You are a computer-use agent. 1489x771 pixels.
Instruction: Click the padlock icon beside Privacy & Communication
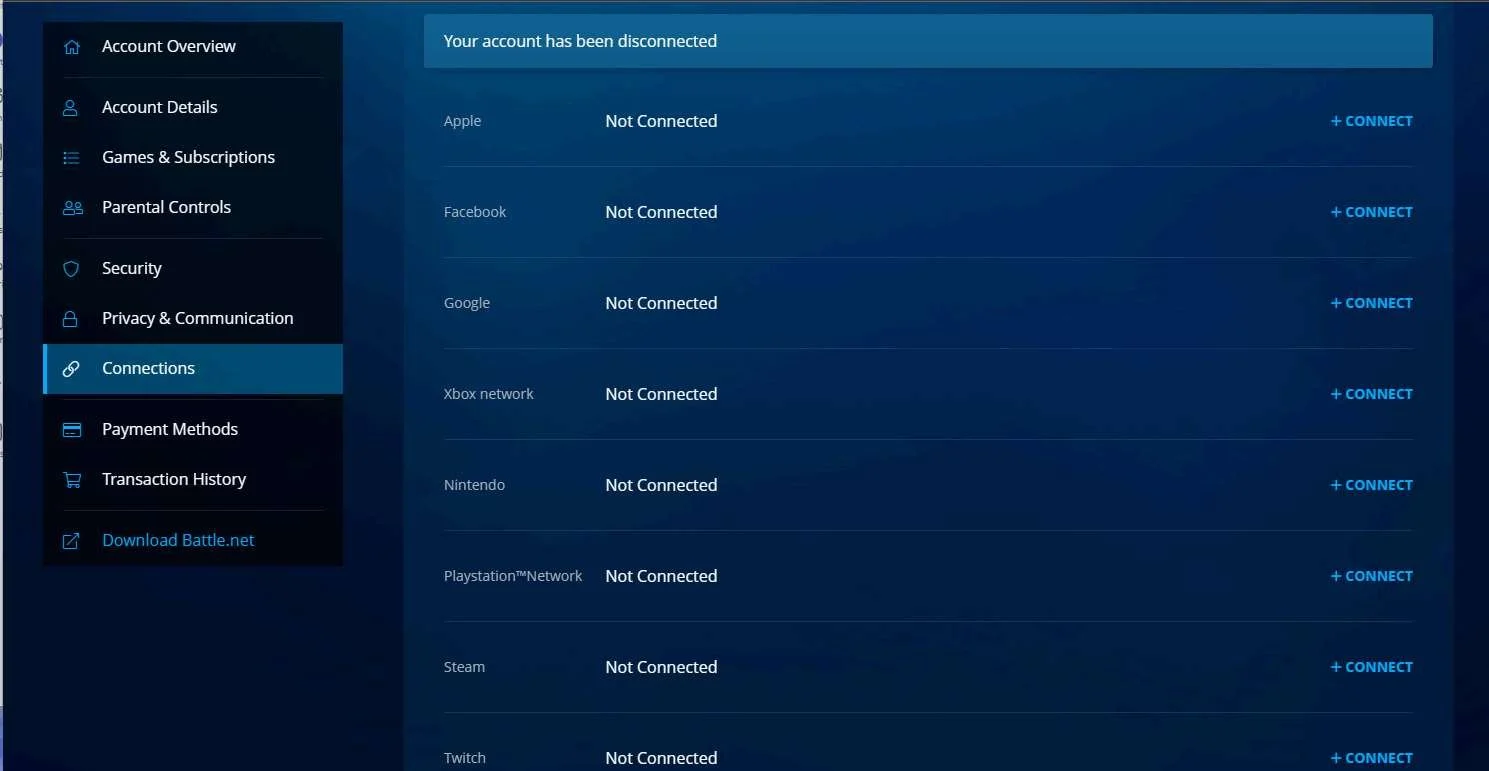pyautogui.click(x=71, y=319)
